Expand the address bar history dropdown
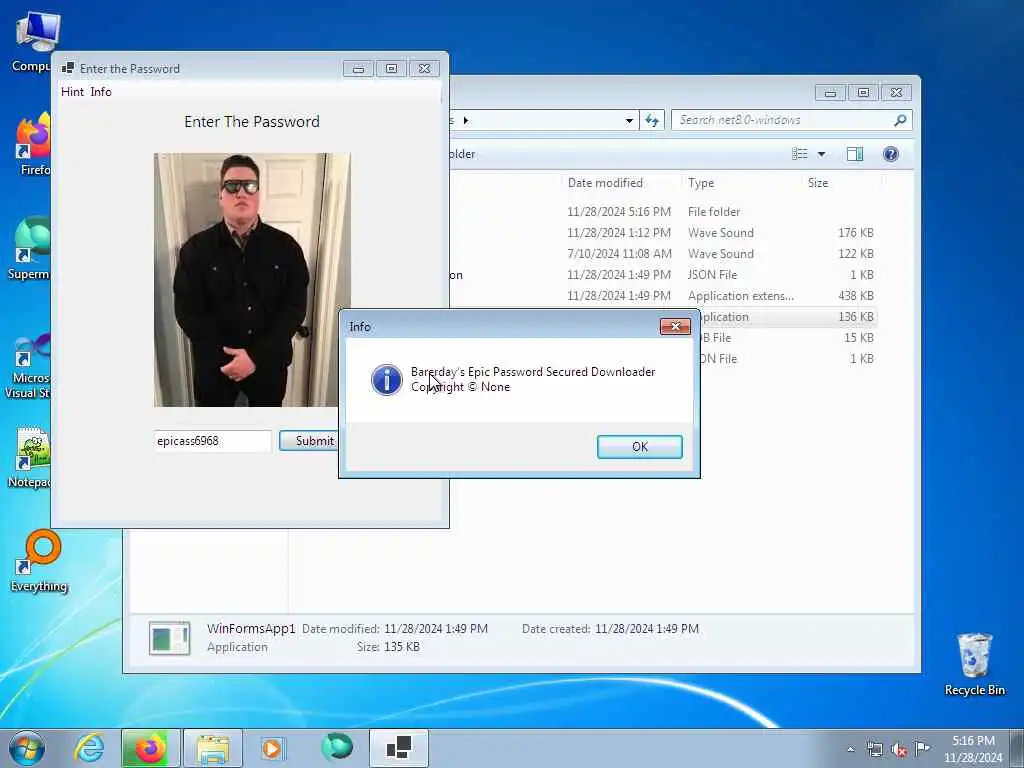Image resolution: width=1024 pixels, height=768 pixels. pos(629,120)
